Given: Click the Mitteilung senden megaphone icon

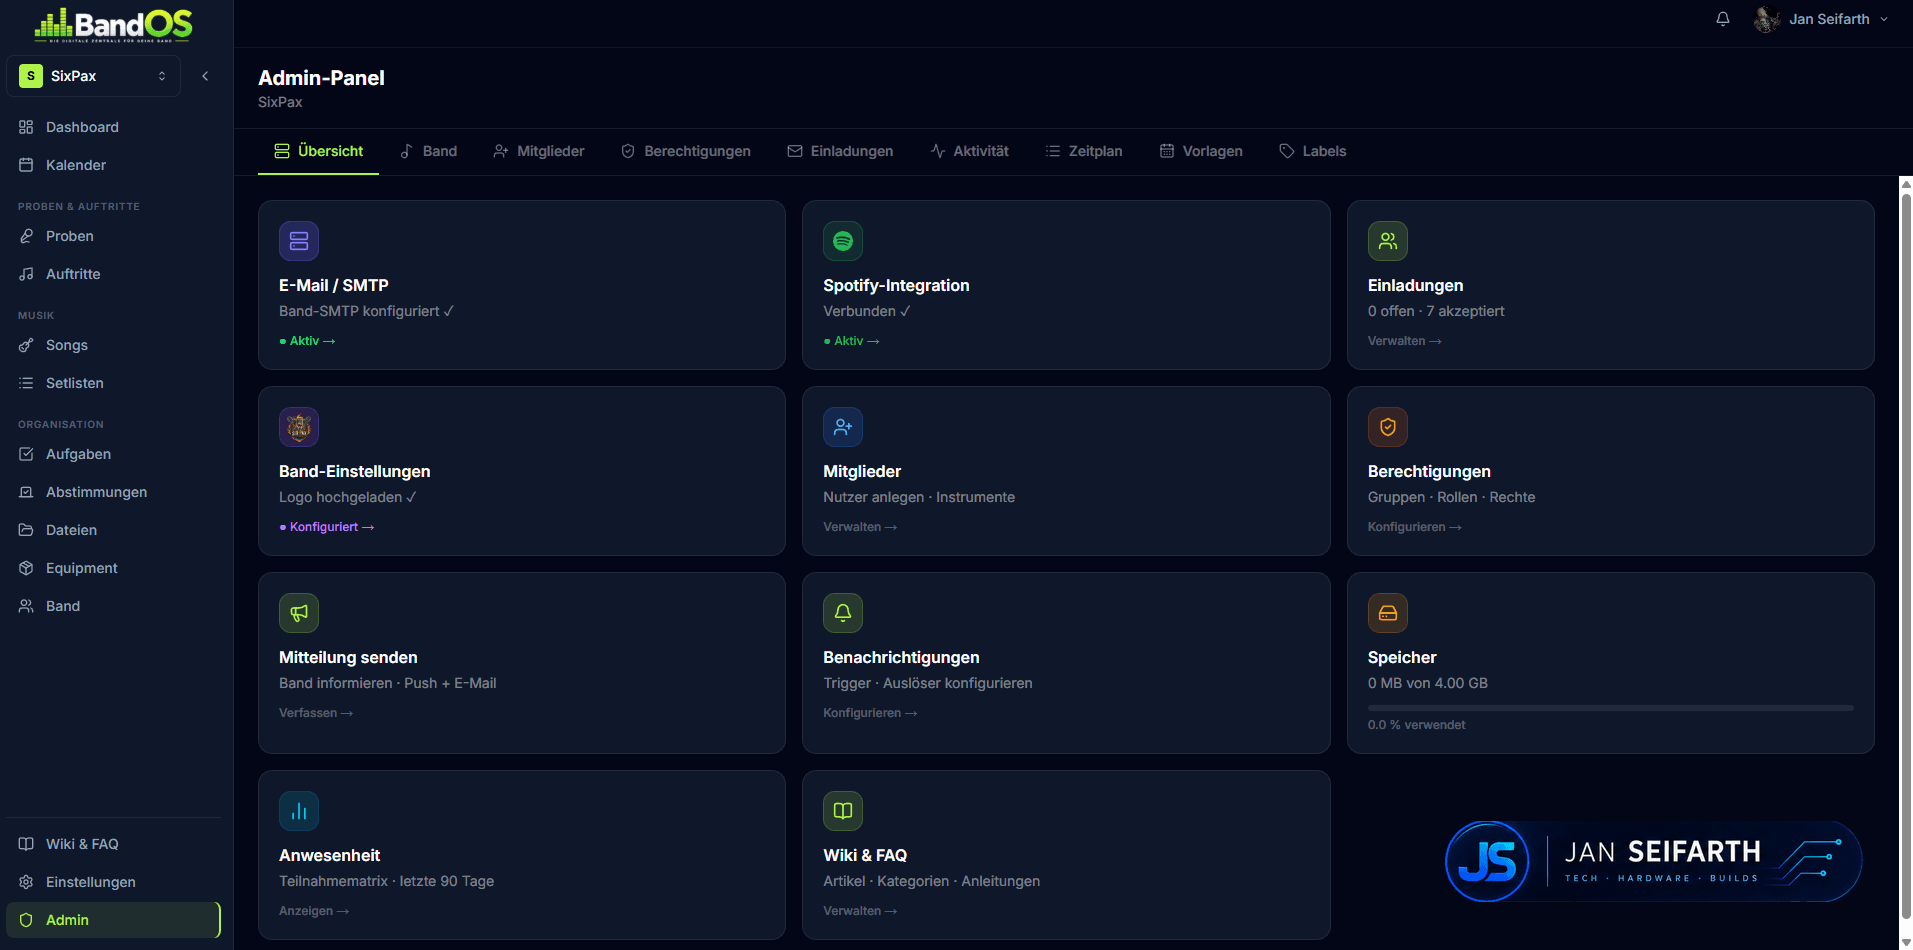Looking at the screenshot, I should pyautogui.click(x=299, y=613).
